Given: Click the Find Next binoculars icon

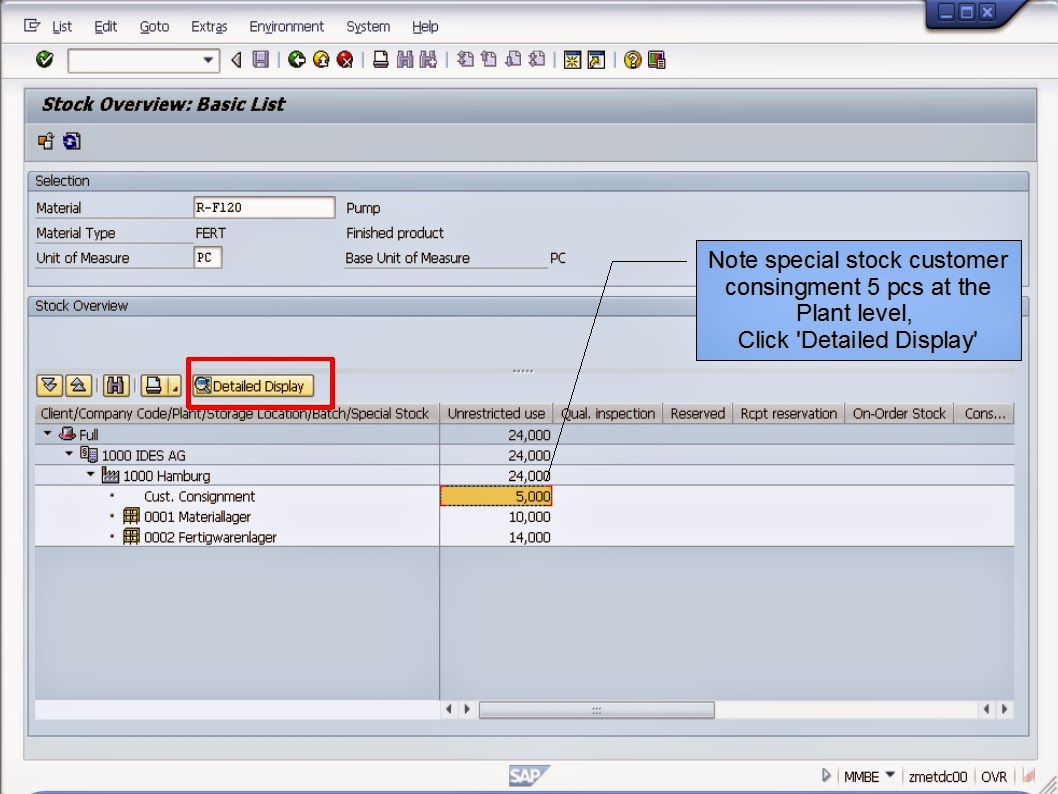Looking at the screenshot, I should pos(428,59).
